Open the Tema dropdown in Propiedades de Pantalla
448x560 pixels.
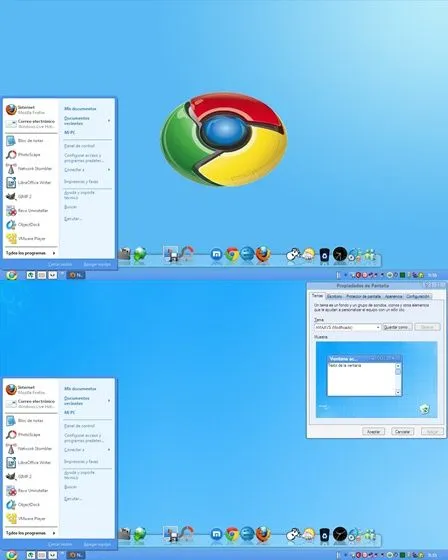tap(347, 327)
